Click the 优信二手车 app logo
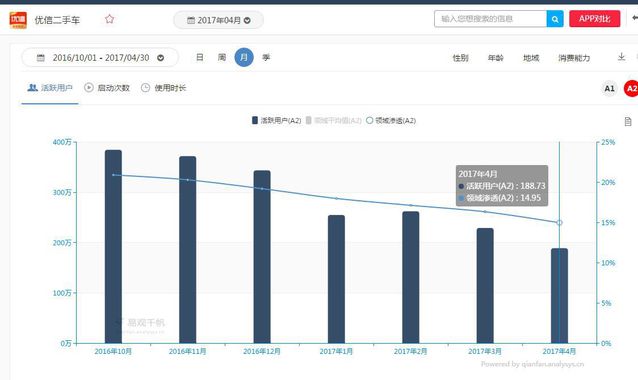Screen dimensions: 638x380 pyautogui.click(x=18, y=20)
